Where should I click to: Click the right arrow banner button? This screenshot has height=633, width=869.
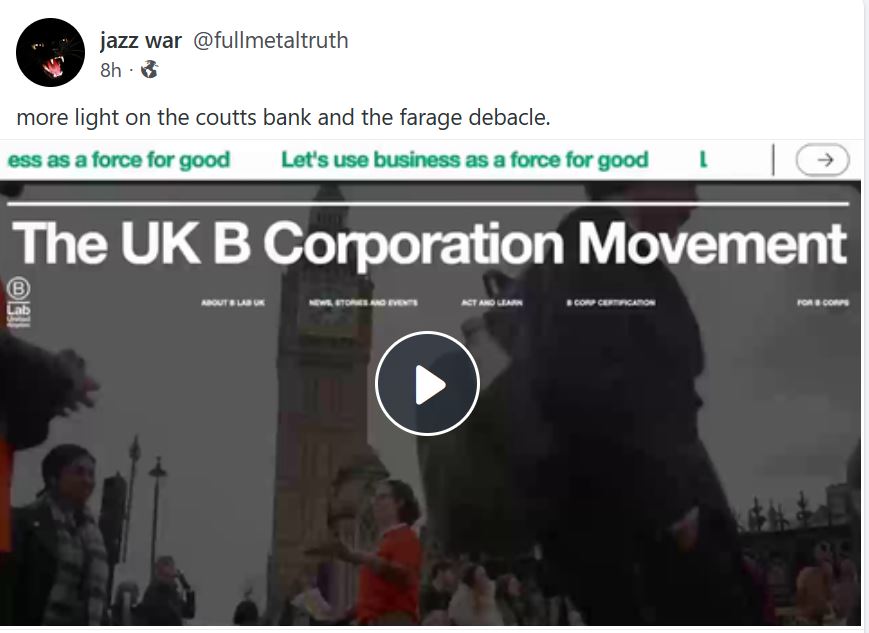(x=822, y=160)
